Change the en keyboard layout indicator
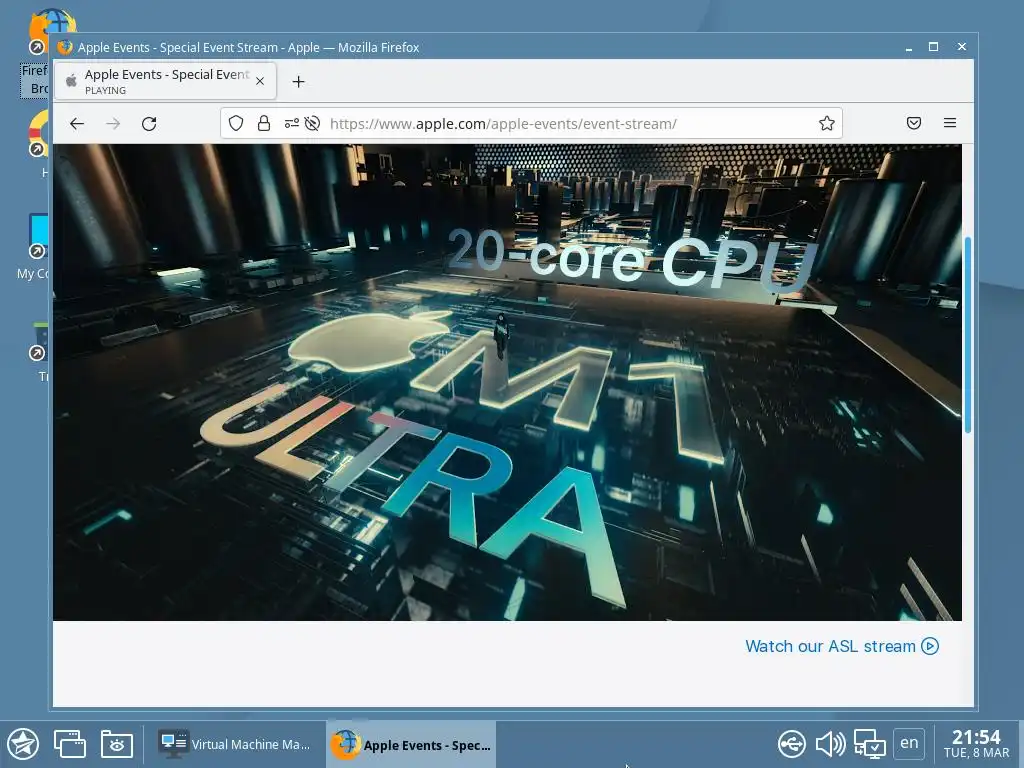This screenshot has width=1024, height=768. 909,743
